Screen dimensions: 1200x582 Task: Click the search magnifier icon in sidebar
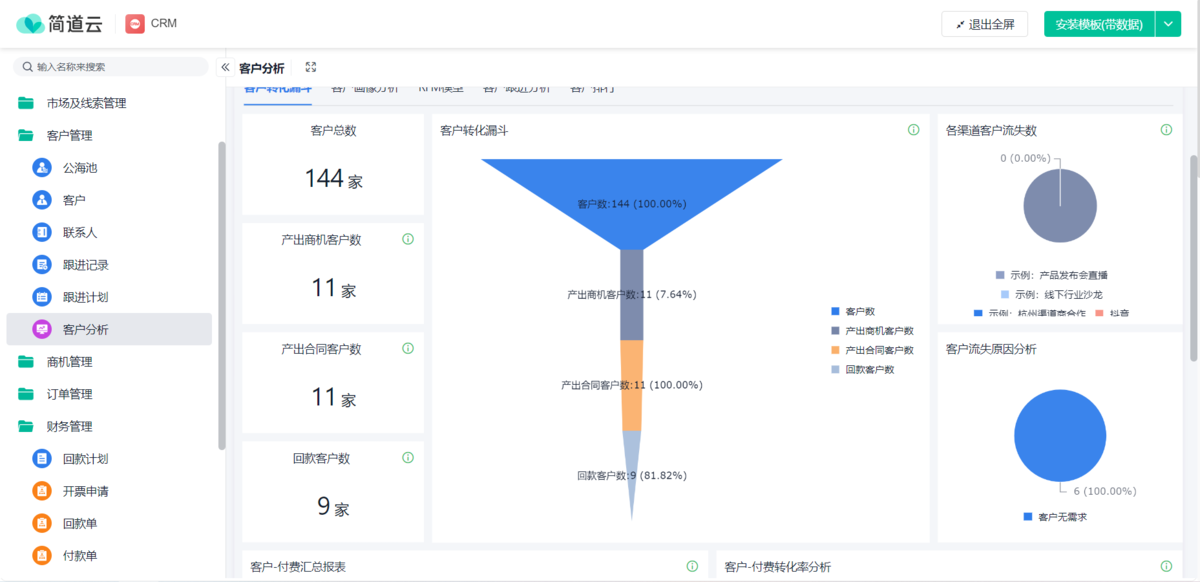(x=28, y=67)
